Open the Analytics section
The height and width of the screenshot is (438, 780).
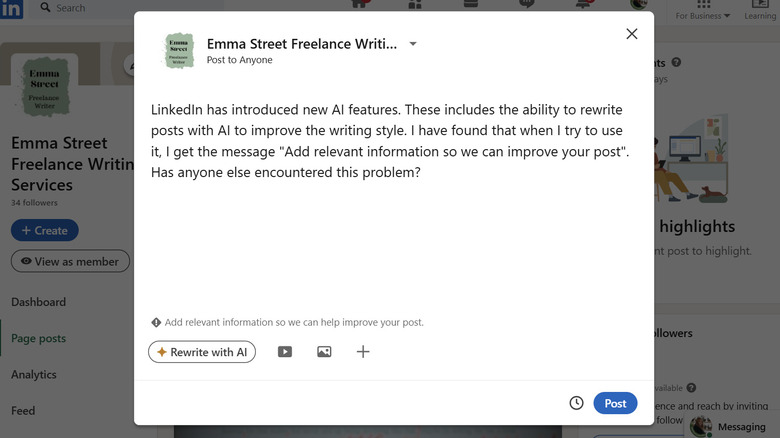(34, 375)
